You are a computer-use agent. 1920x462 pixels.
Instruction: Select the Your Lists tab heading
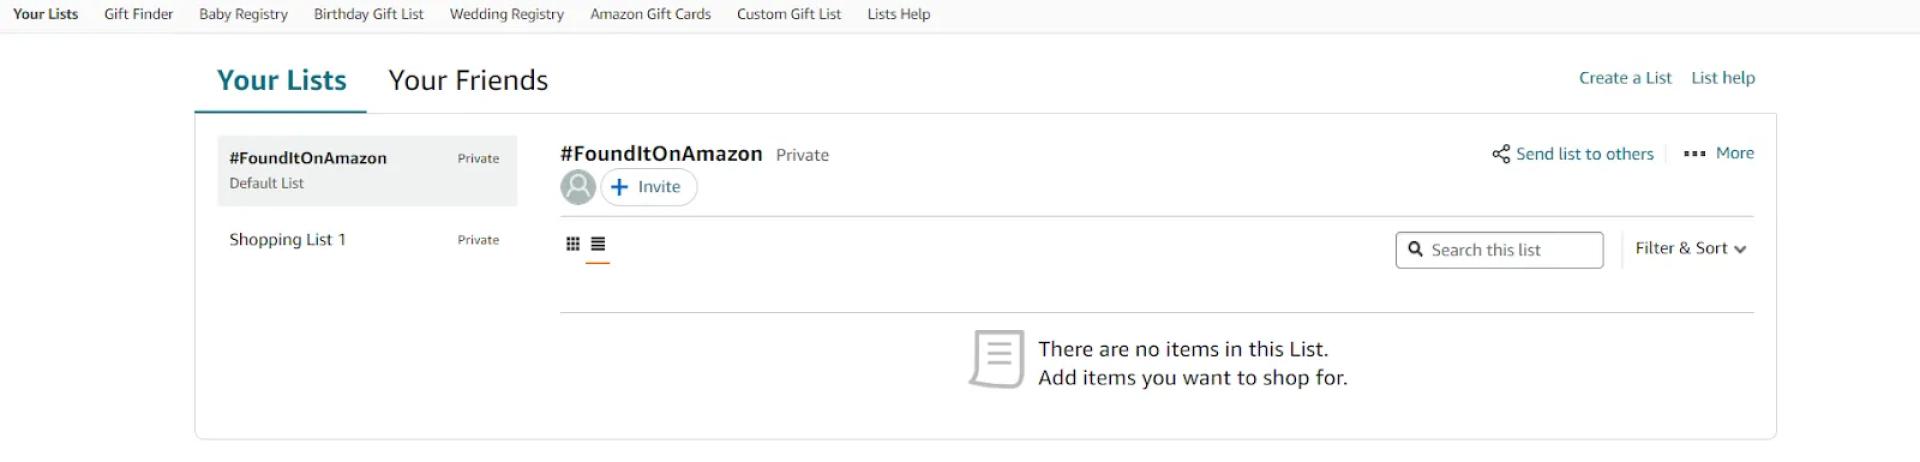coord(281,80)
